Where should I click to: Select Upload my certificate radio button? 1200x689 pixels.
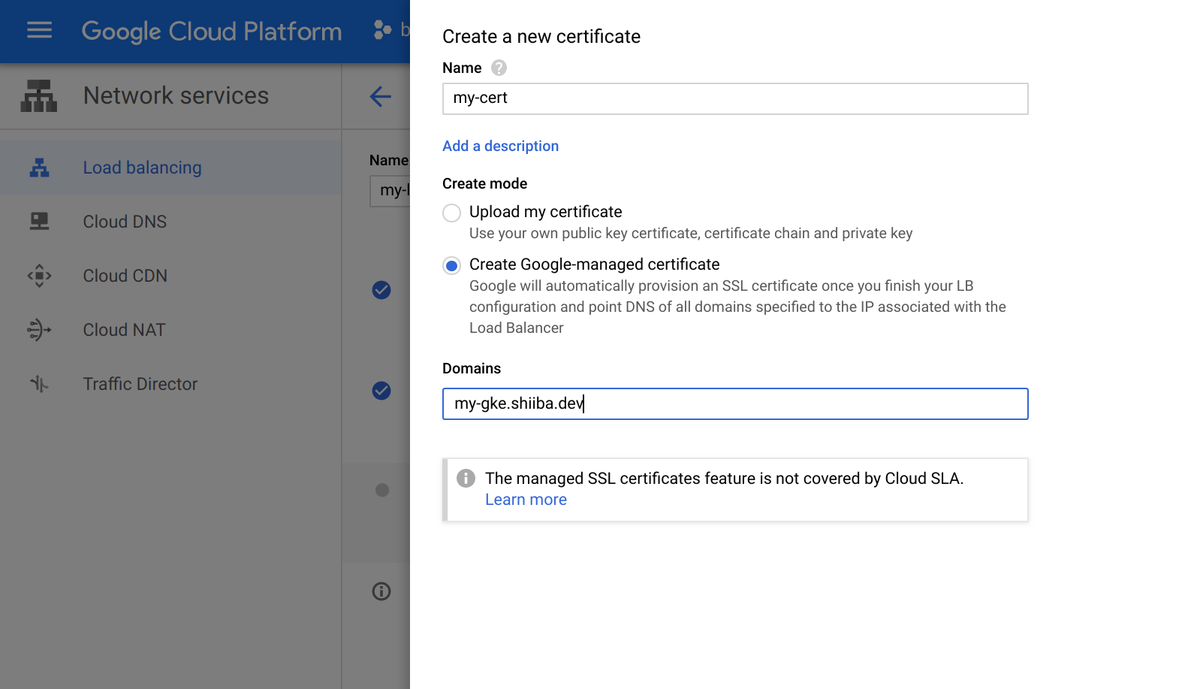[x=452, y=213]
